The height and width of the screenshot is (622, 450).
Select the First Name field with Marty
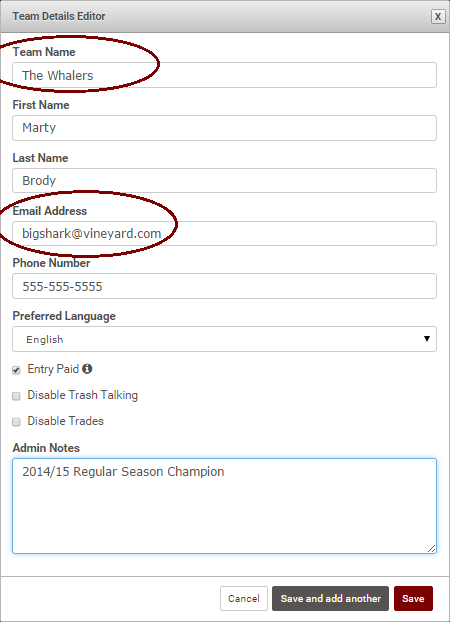(224, 128)
